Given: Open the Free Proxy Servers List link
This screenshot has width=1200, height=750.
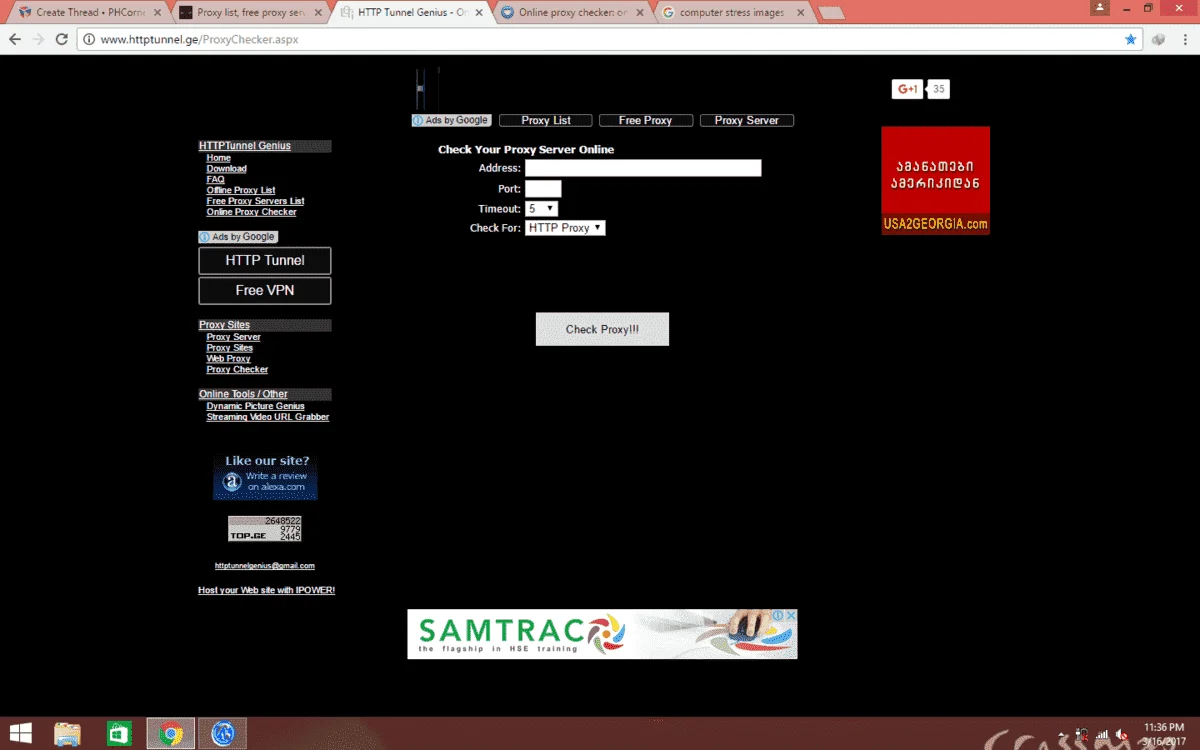Looking at the screenshot, I should tap(255, 201).
